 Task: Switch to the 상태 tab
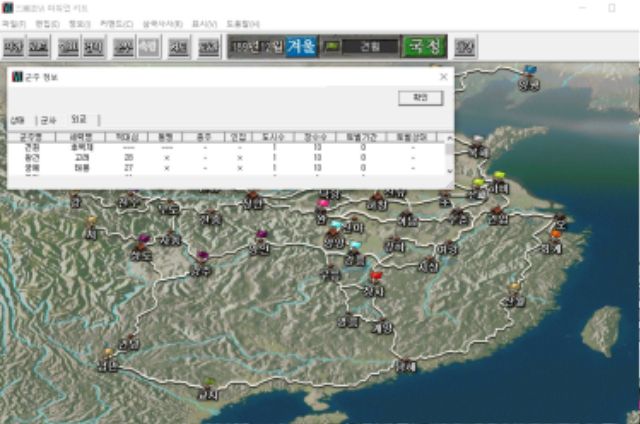pos(18,120)
